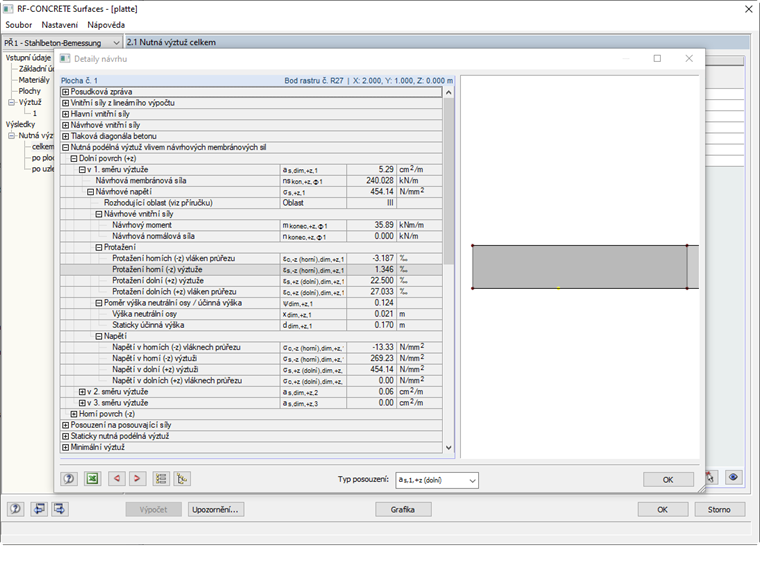Viewport: 760px width, 570px height.
Task: Click the Upozornění... button
Action: 215,509
